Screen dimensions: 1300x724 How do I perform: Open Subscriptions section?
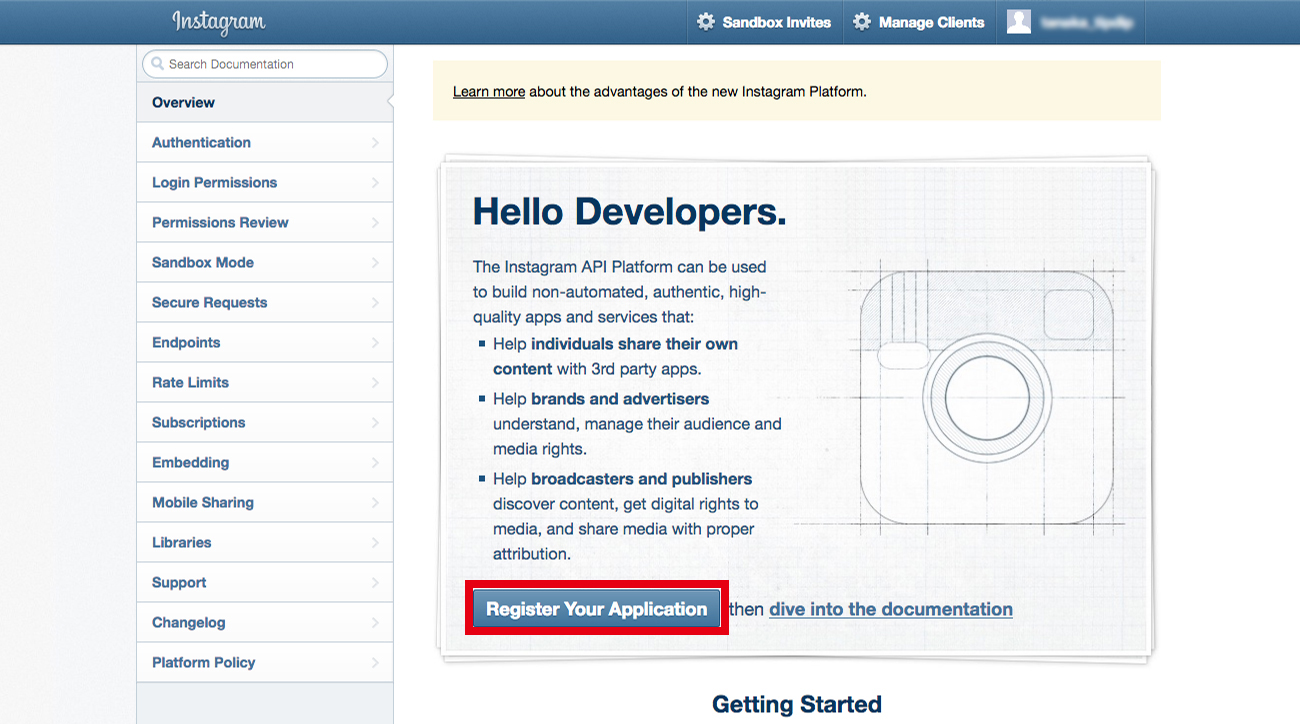click(x=265, y=422)
